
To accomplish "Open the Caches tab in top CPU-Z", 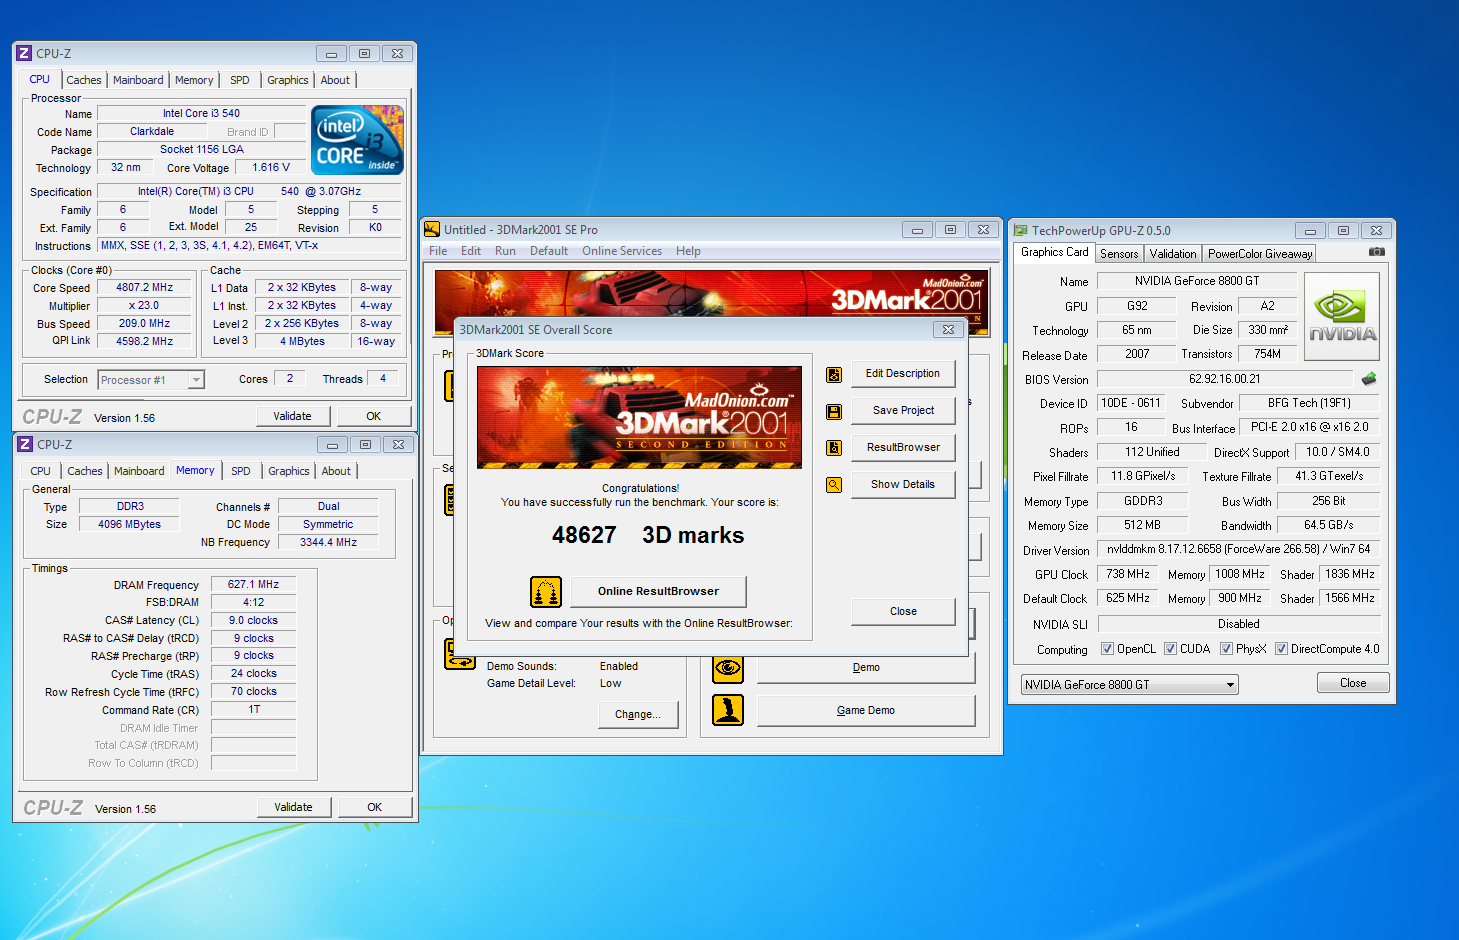I will coord(84,80).
